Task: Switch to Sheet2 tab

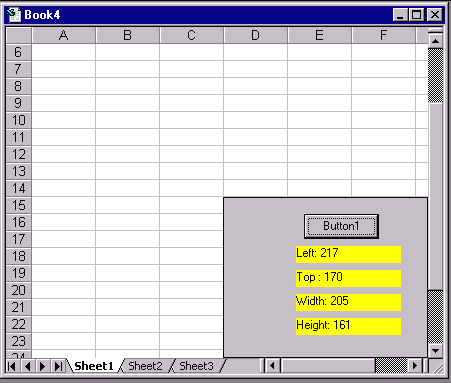Action: pos(145,366)
